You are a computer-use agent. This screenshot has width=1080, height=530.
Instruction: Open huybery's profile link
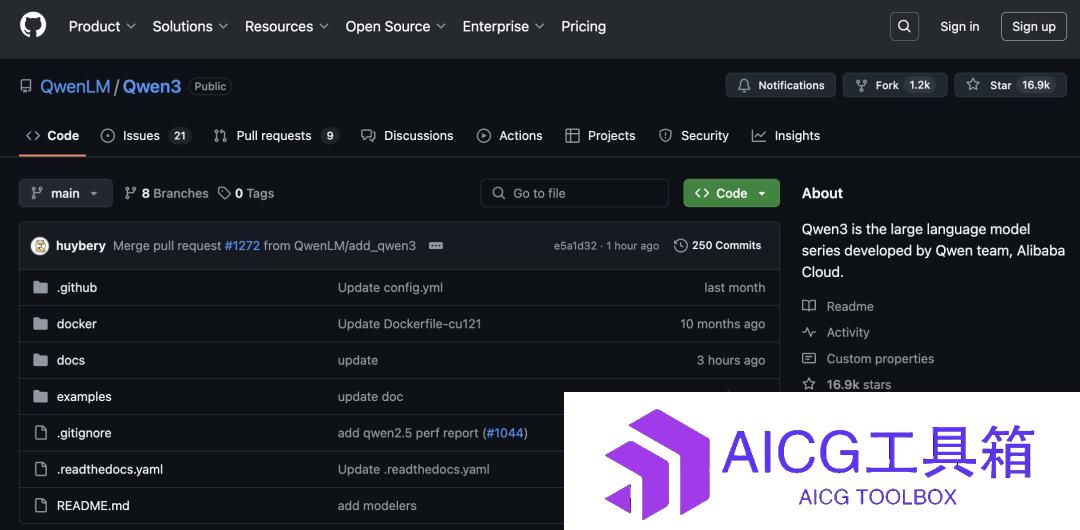[x=81, y=246]
